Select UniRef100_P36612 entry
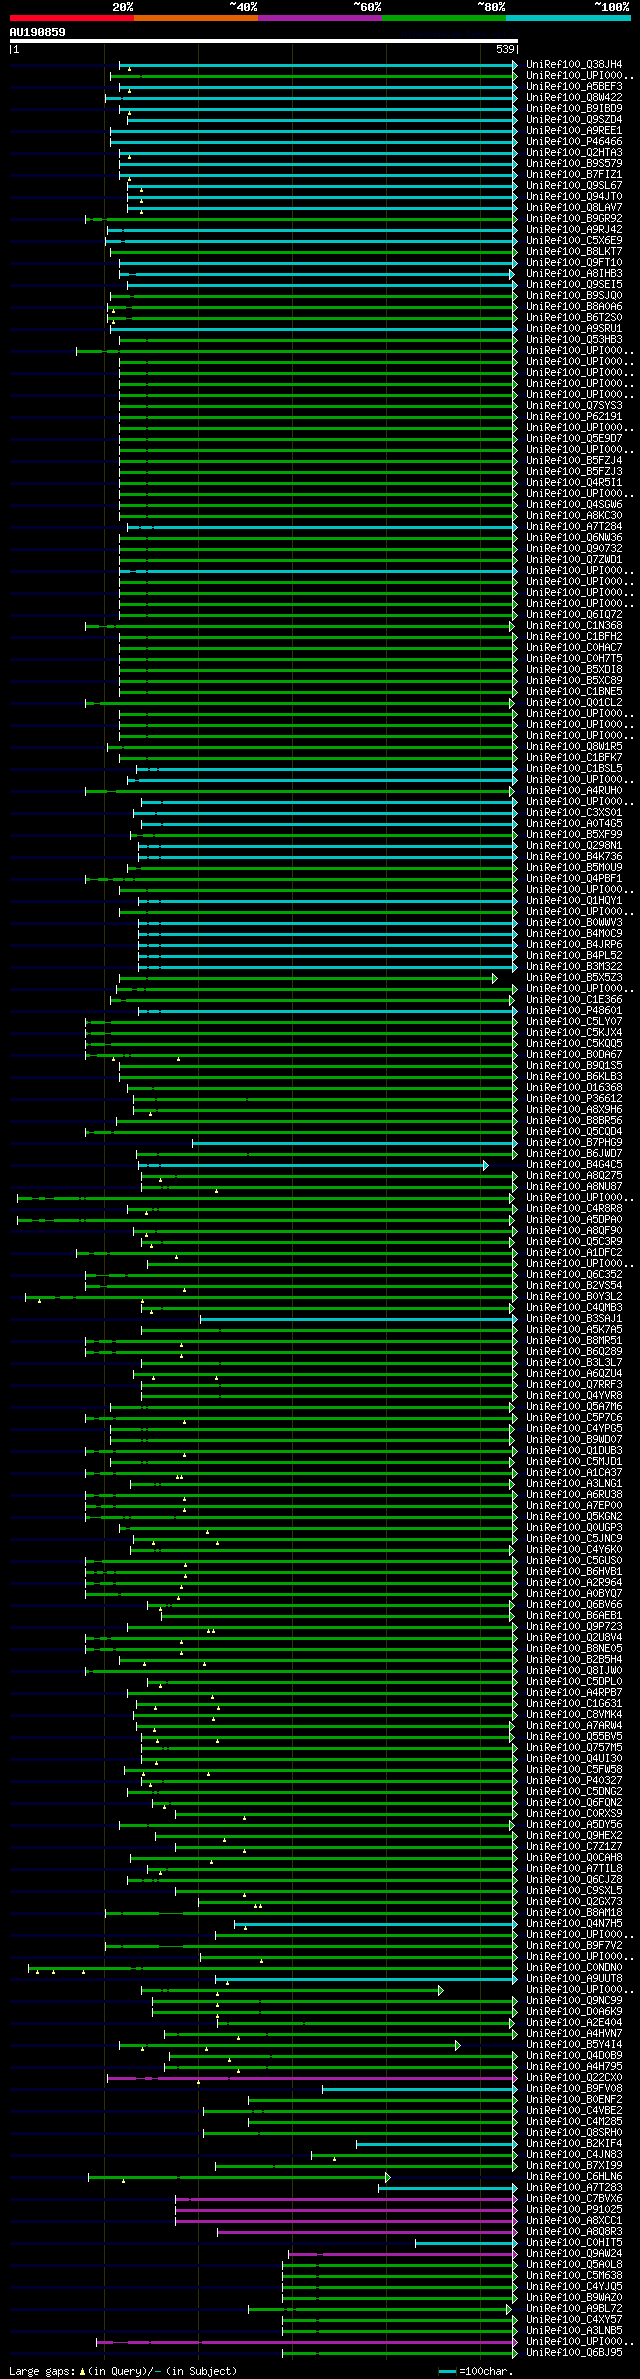Image resolution: width=640 pixels, height=2379 pixels. 574,1099
